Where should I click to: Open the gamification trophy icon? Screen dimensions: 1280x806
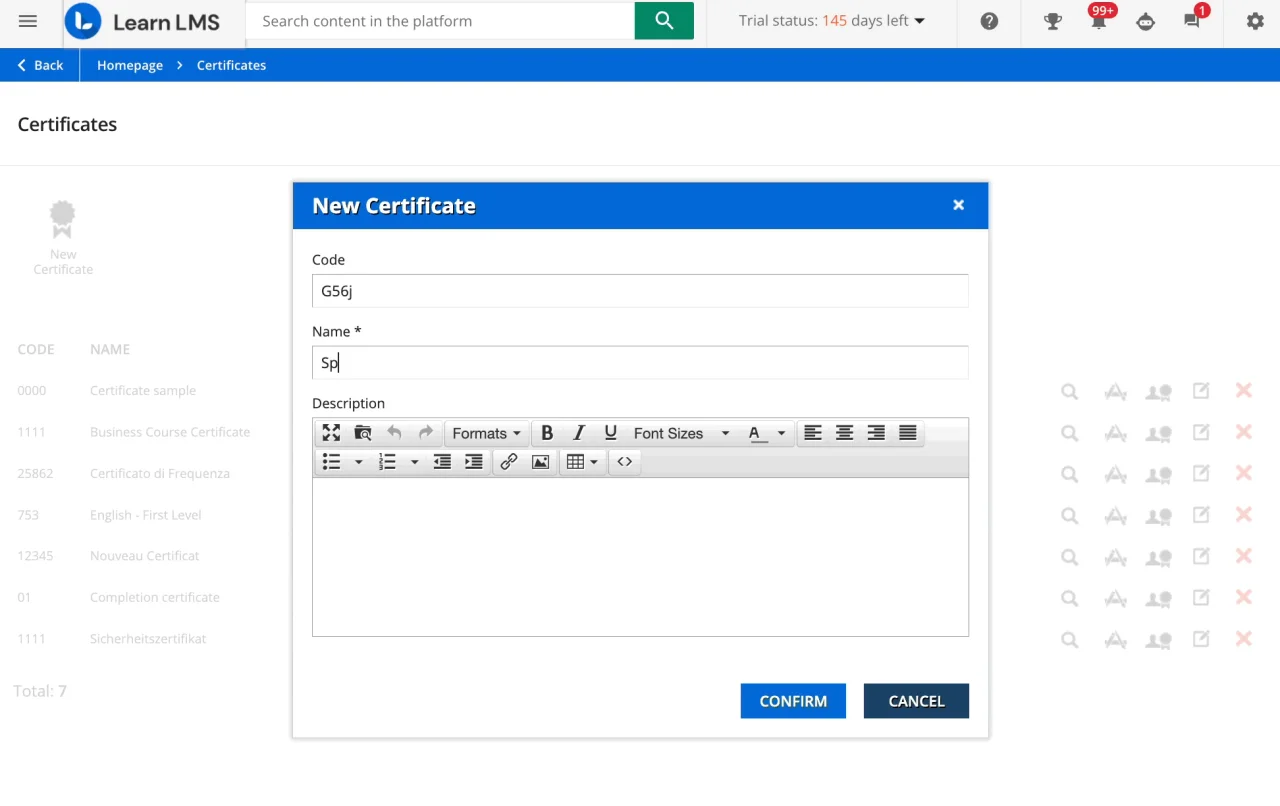1052,21
